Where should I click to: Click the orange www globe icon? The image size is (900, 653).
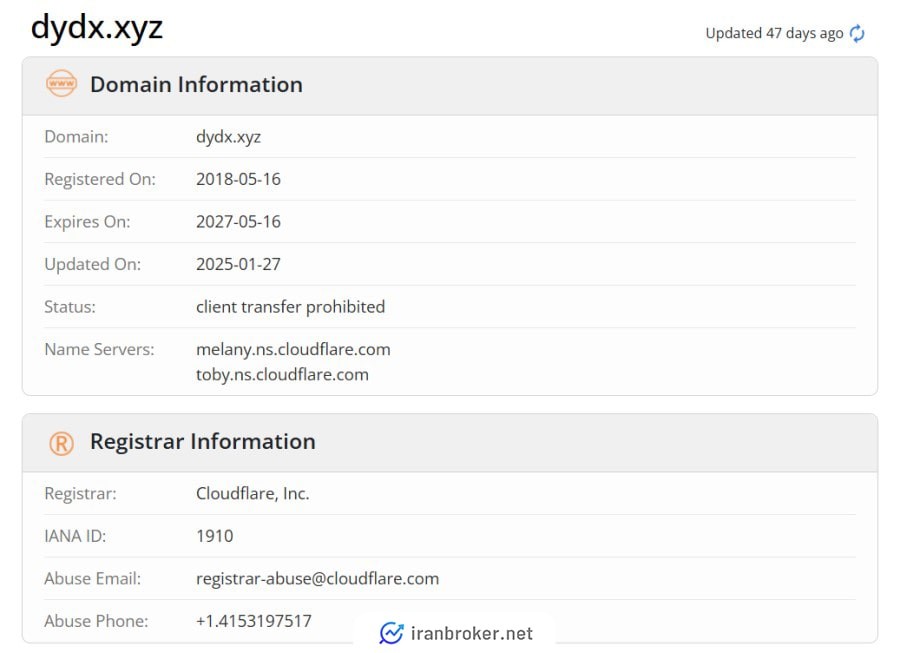tap(61, 84)
